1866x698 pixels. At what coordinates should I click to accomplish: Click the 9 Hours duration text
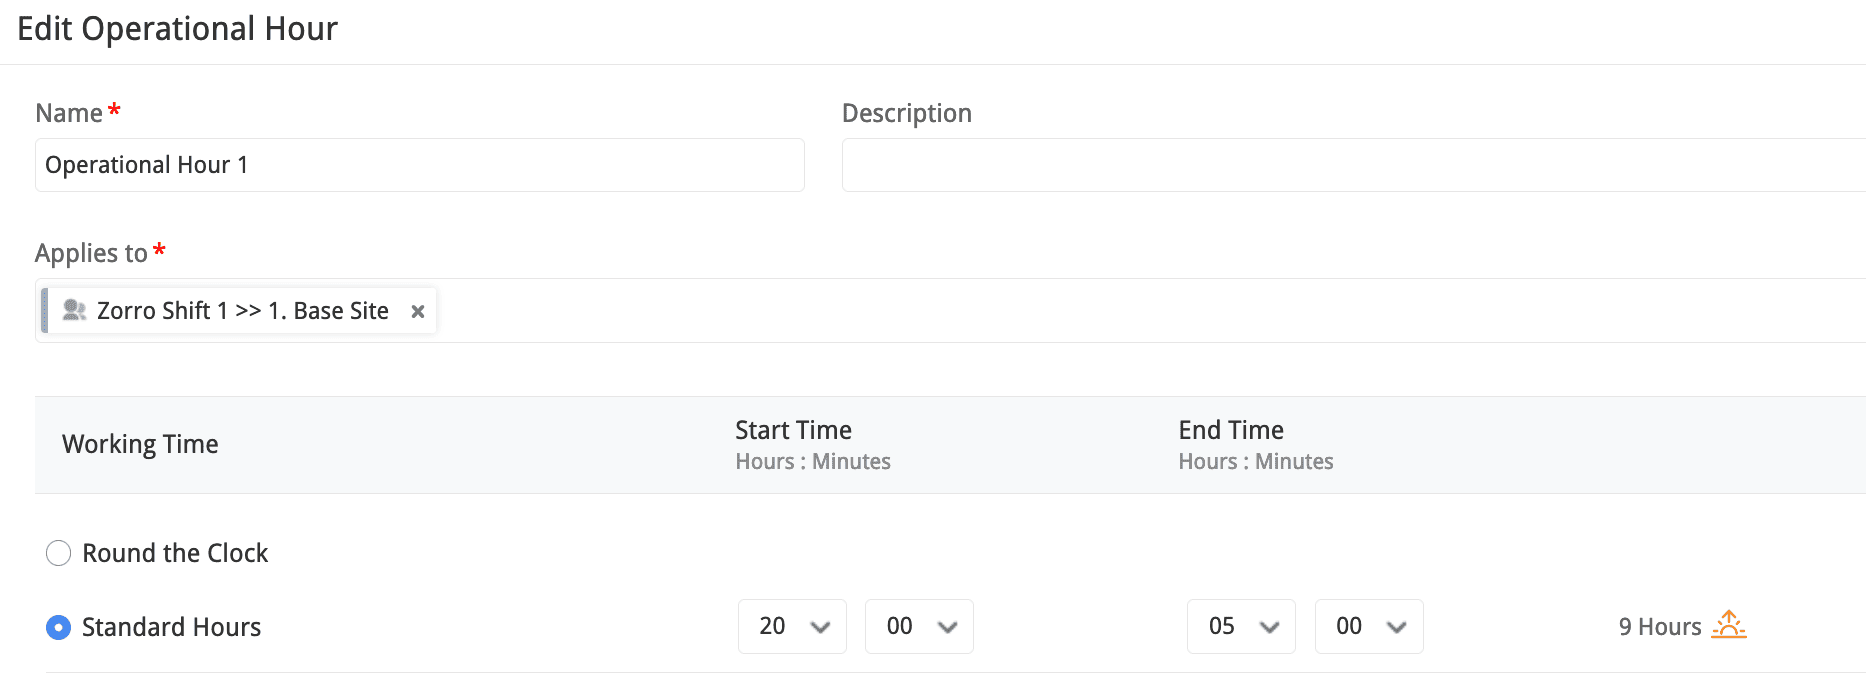1659,627
